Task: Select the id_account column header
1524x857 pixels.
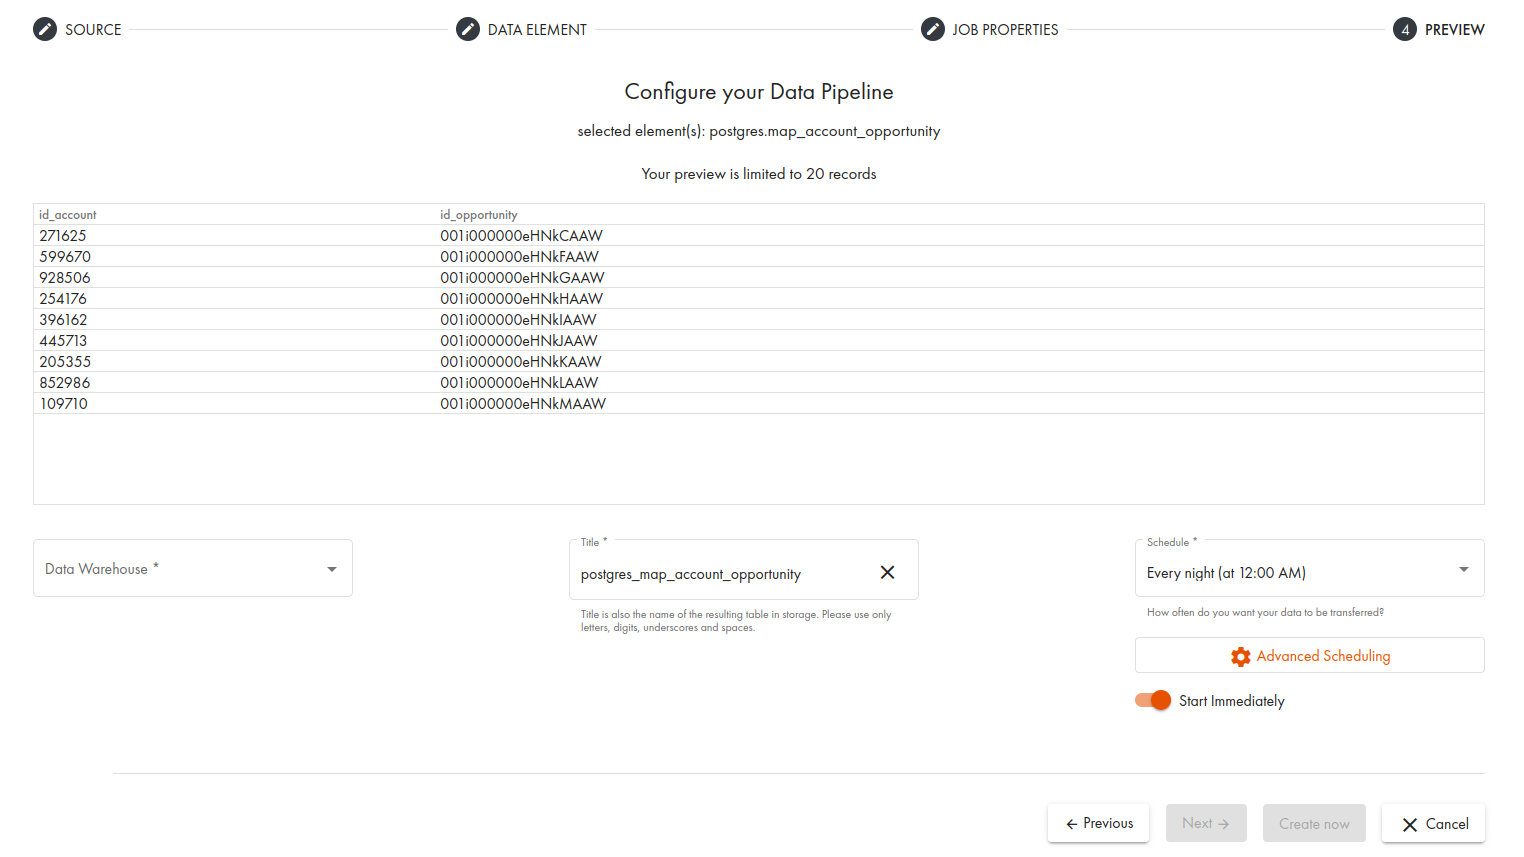Action: tap(68, 215)
